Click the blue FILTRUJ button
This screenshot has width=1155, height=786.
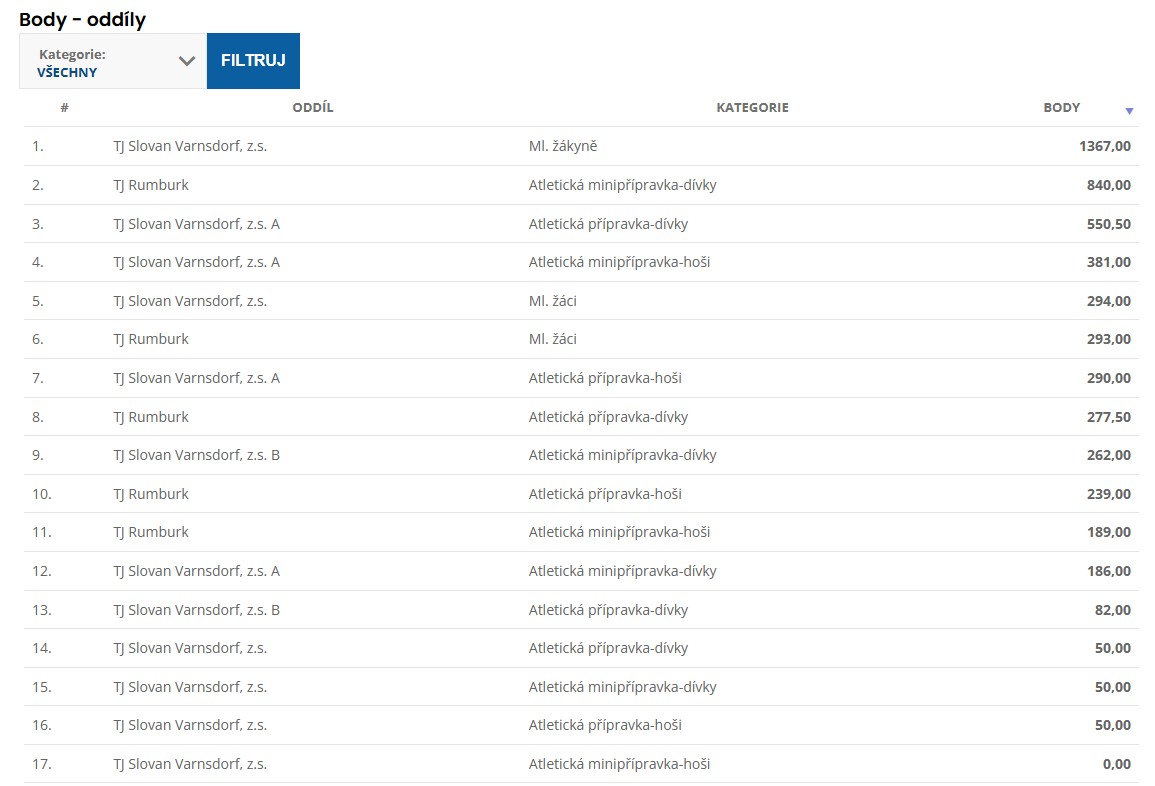pos(253,61)
